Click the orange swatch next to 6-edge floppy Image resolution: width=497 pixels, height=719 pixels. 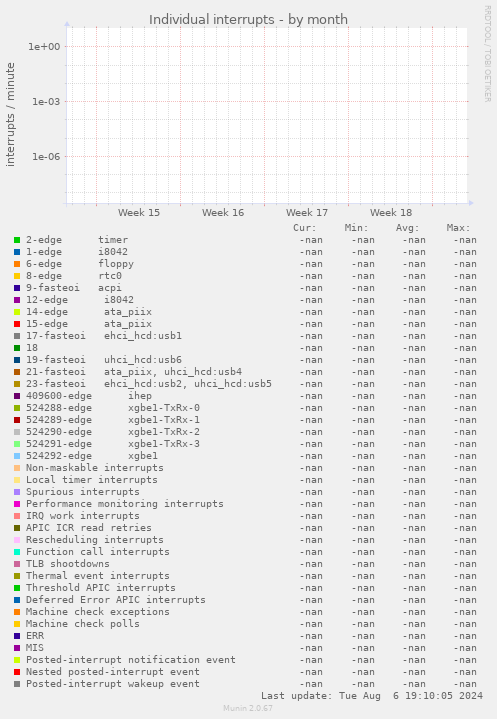(x=17, y=264)
